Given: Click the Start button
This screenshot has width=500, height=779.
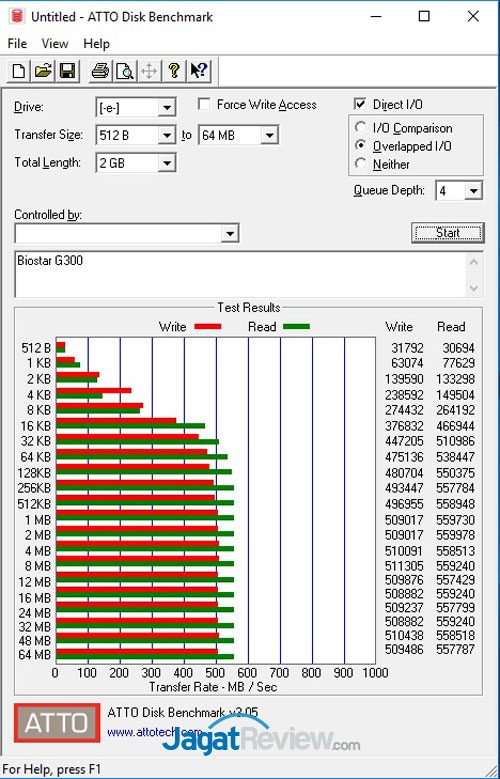Looking at the screenshot, I should coord(448,233).
